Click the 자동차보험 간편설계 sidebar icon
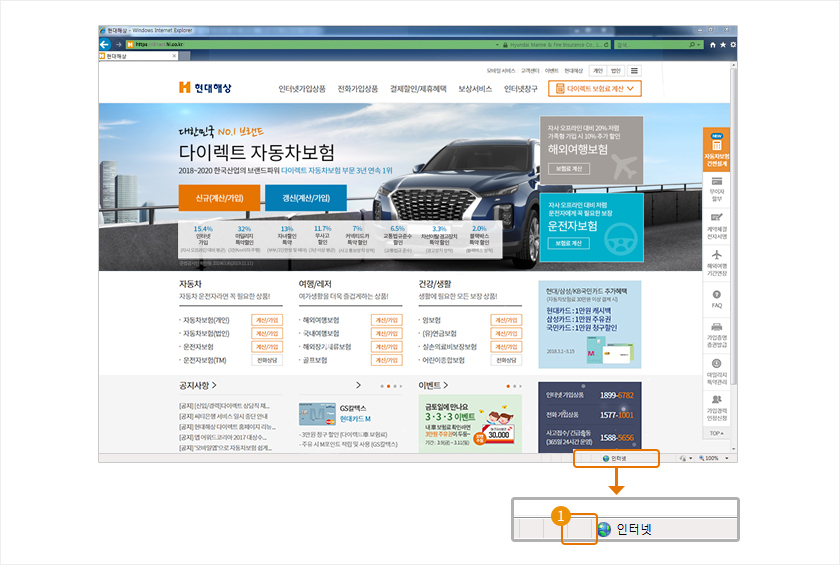Image resolution: width=840 pixels, height=565 pixels. pos(716,150)
